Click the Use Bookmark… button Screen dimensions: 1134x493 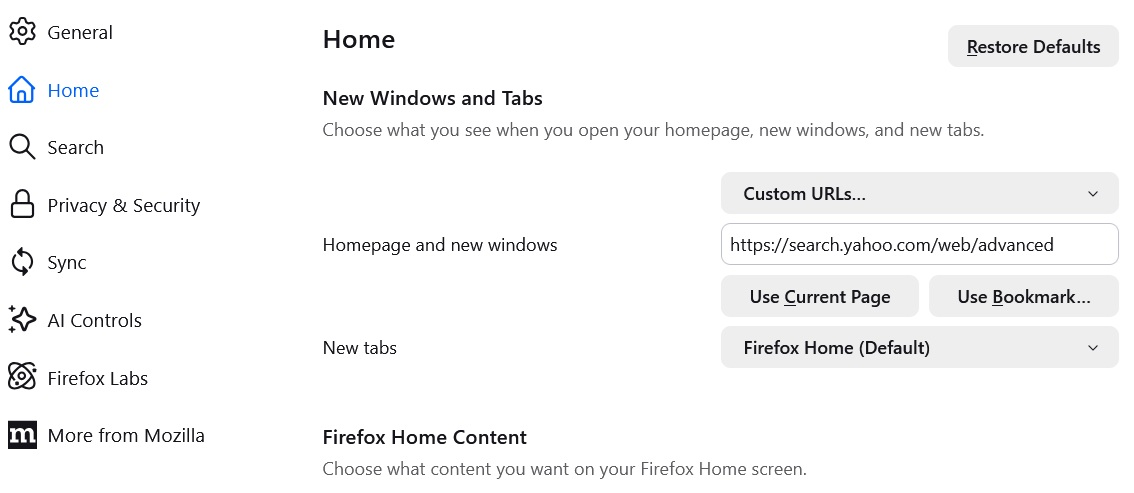pyautogui.click(x=1023, y=296)
